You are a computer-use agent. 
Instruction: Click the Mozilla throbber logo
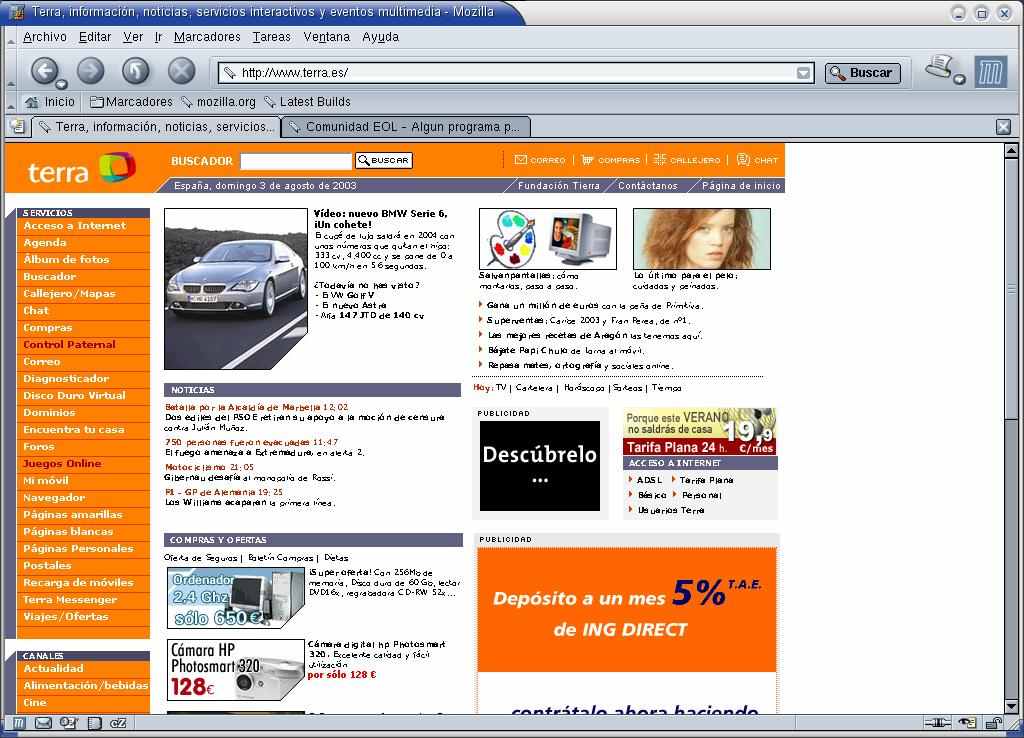pyautogui.click(x=991, y=72)
